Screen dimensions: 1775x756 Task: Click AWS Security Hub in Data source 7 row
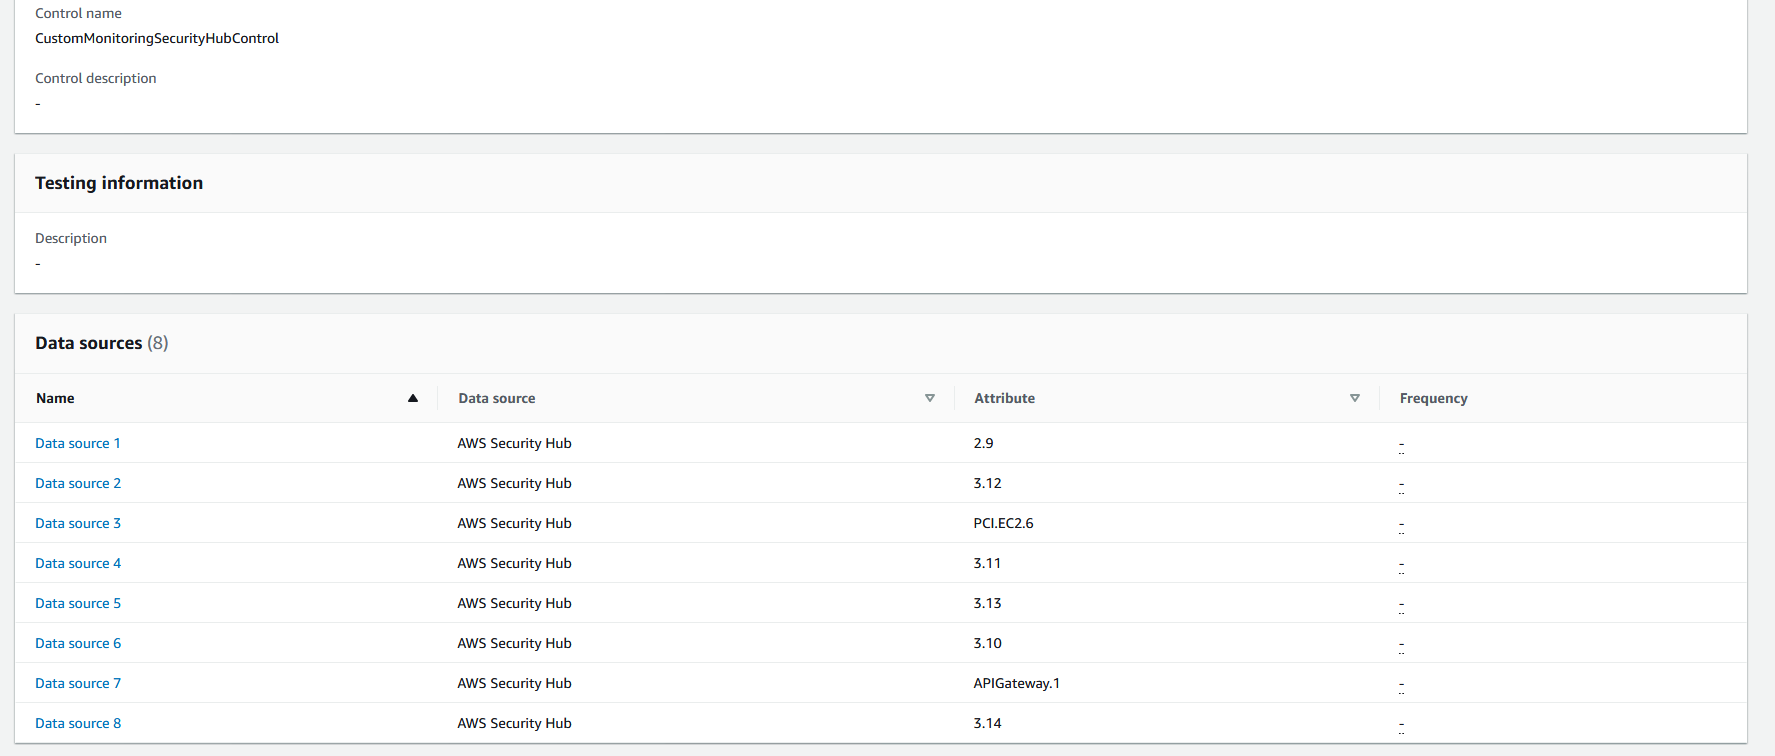click(515, 683)
